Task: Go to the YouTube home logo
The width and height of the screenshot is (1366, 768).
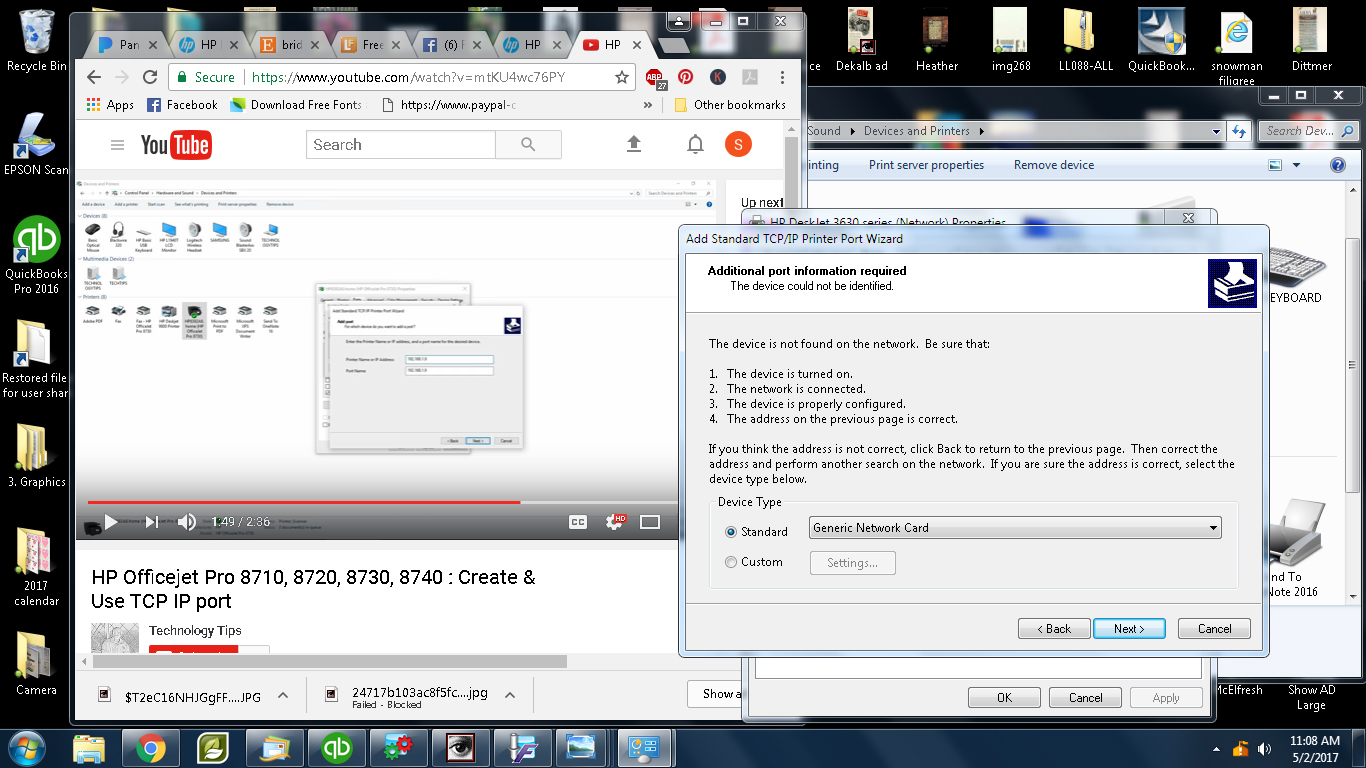Action: 176,145
